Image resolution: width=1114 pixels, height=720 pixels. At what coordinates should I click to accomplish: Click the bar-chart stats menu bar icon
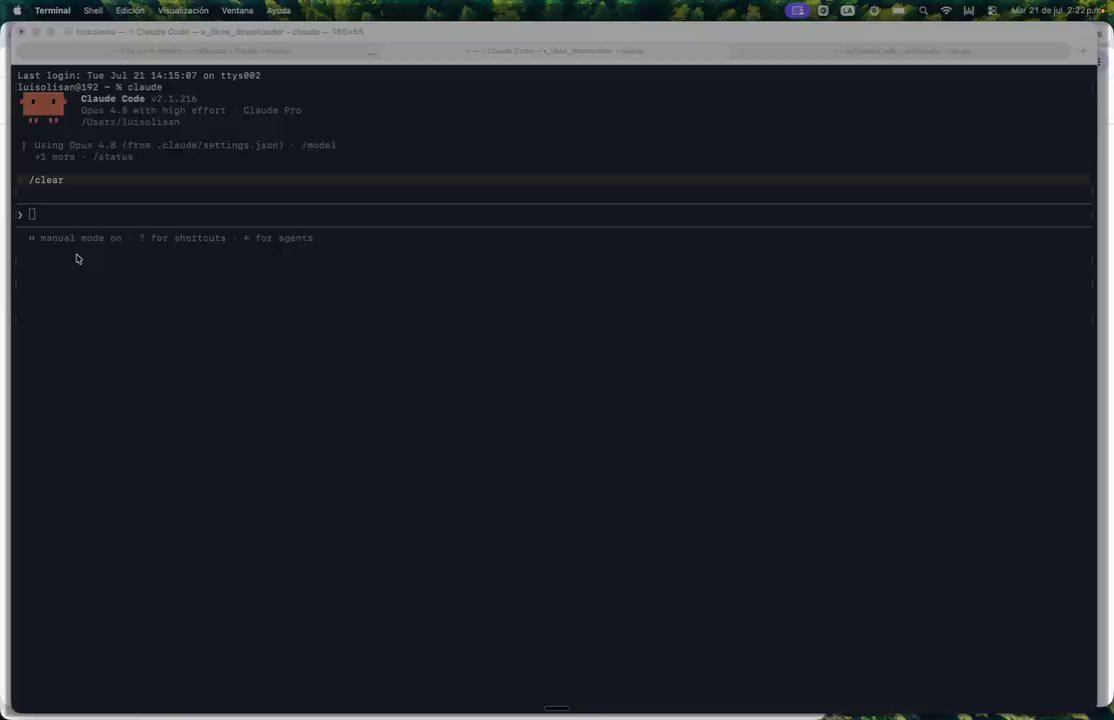[968, 11]
